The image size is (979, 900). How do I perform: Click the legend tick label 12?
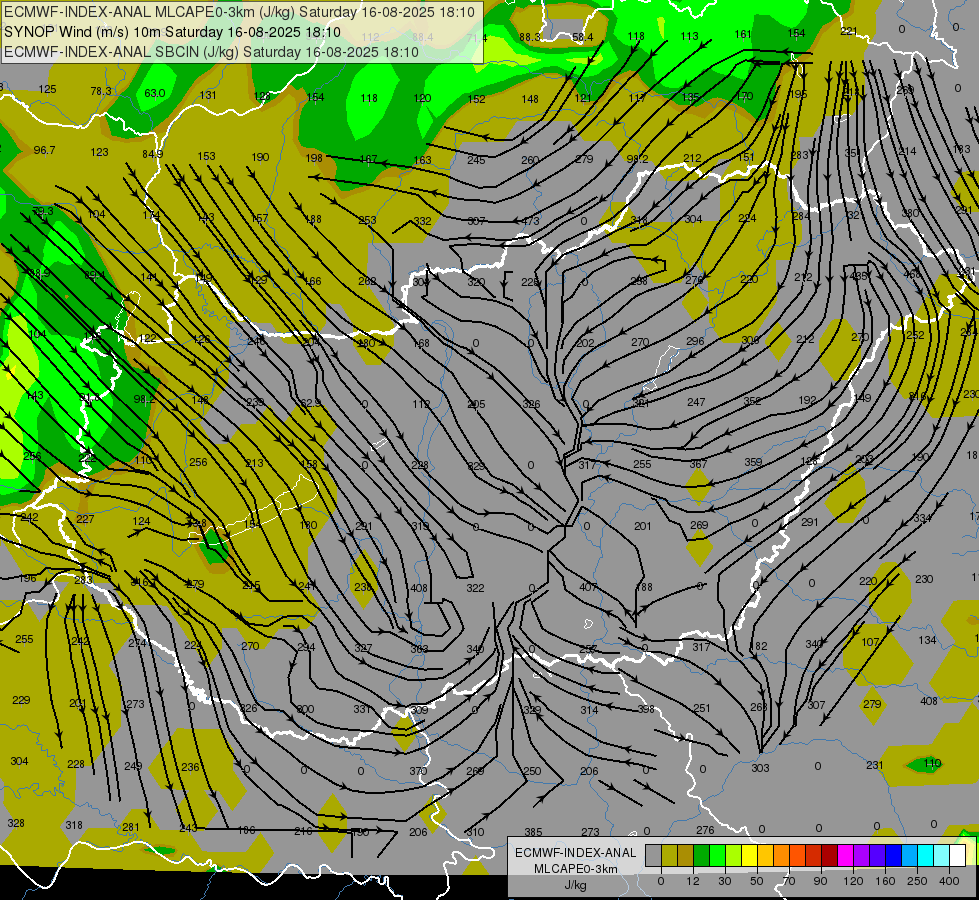(x=693, y=881)
